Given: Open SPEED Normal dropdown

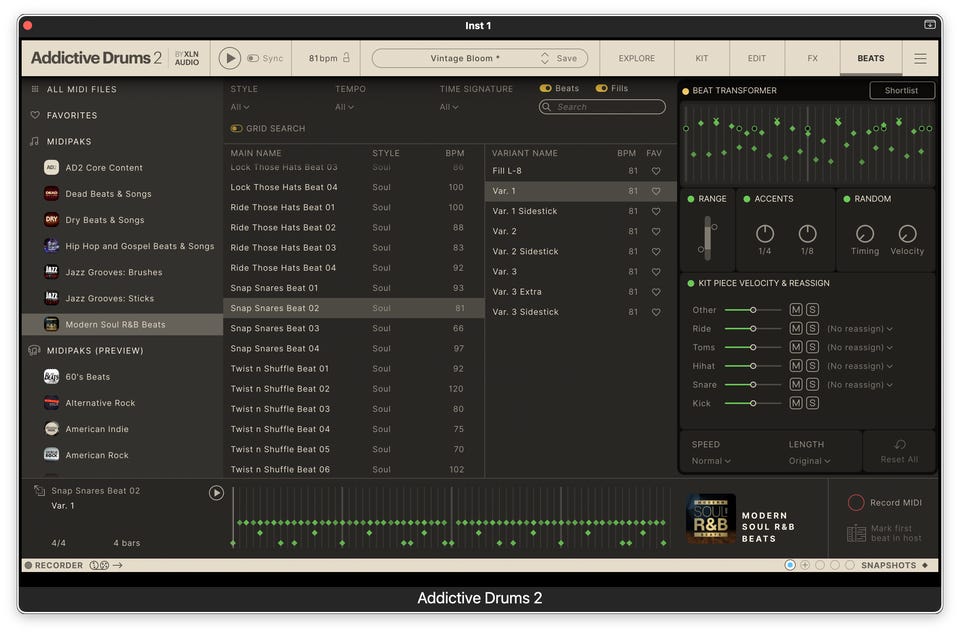Looking at the screenshot, I should (x=711, y=461).
